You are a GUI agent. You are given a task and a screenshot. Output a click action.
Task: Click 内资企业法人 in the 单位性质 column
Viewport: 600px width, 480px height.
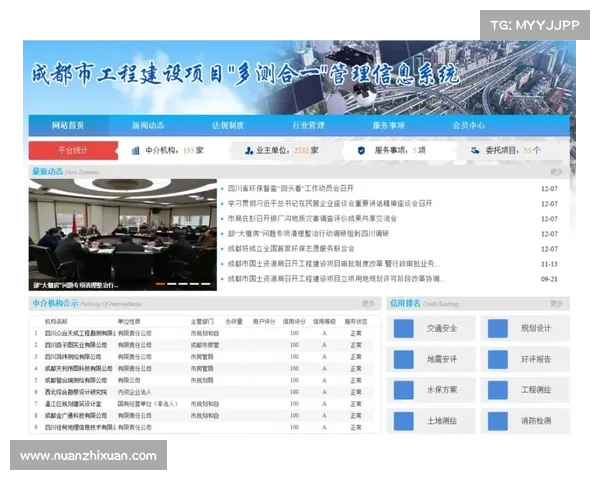coord(134,392)
